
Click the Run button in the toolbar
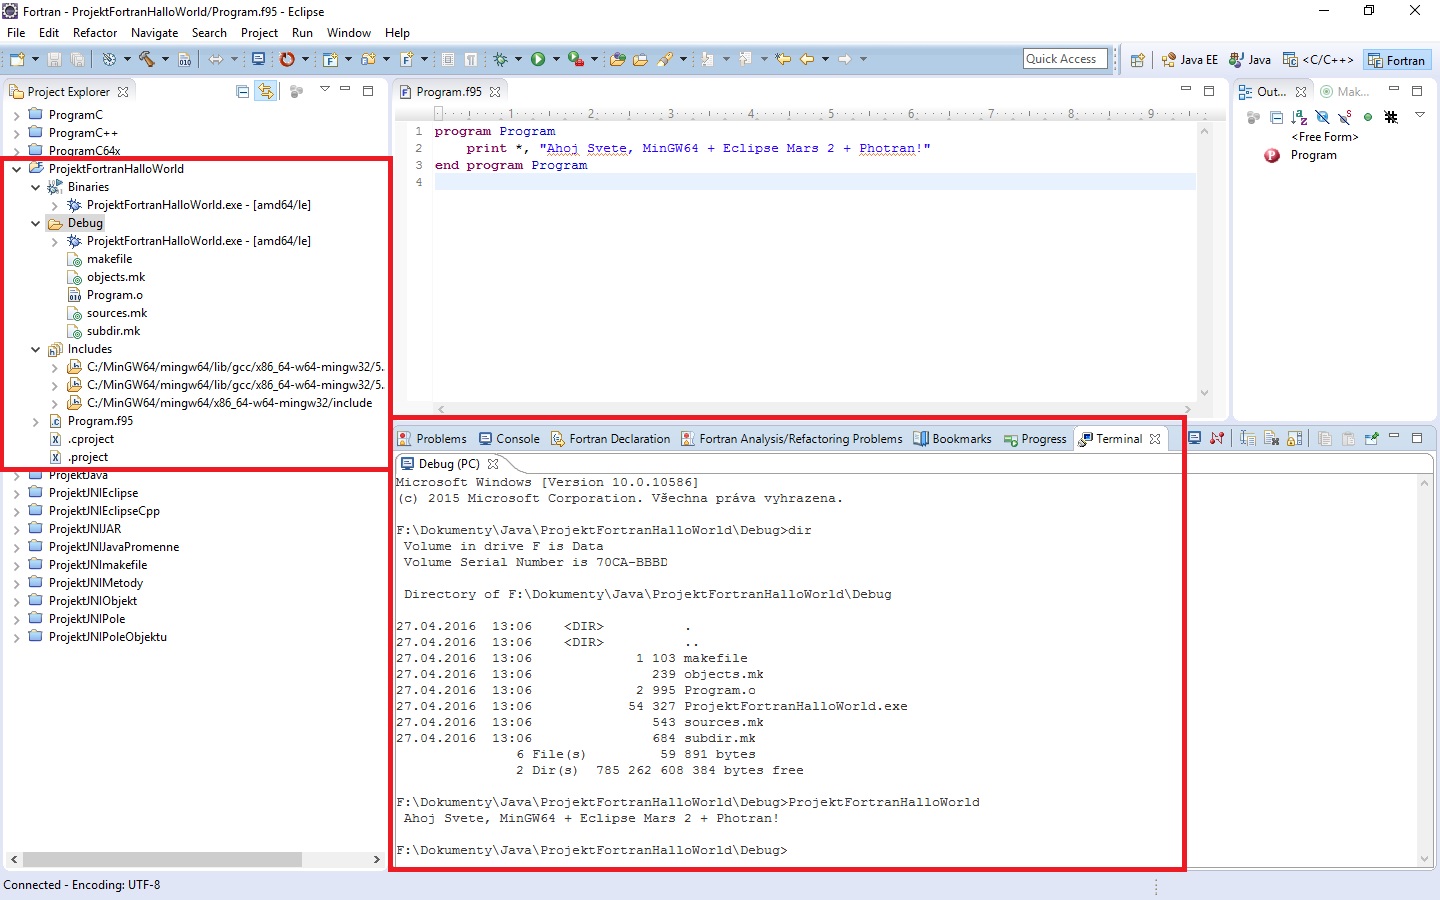(x=538, y=60)
